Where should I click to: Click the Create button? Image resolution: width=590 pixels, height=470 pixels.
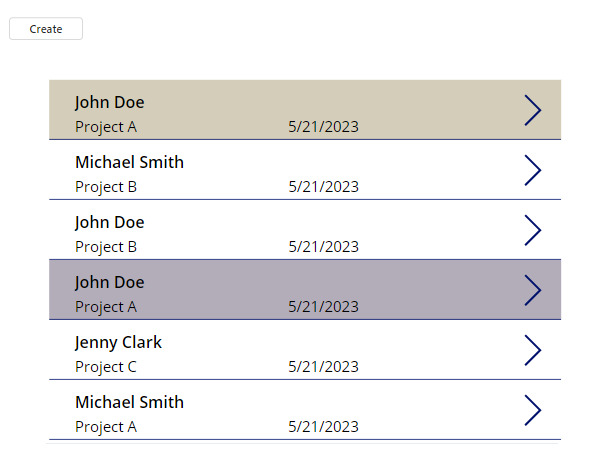point(46,29)
